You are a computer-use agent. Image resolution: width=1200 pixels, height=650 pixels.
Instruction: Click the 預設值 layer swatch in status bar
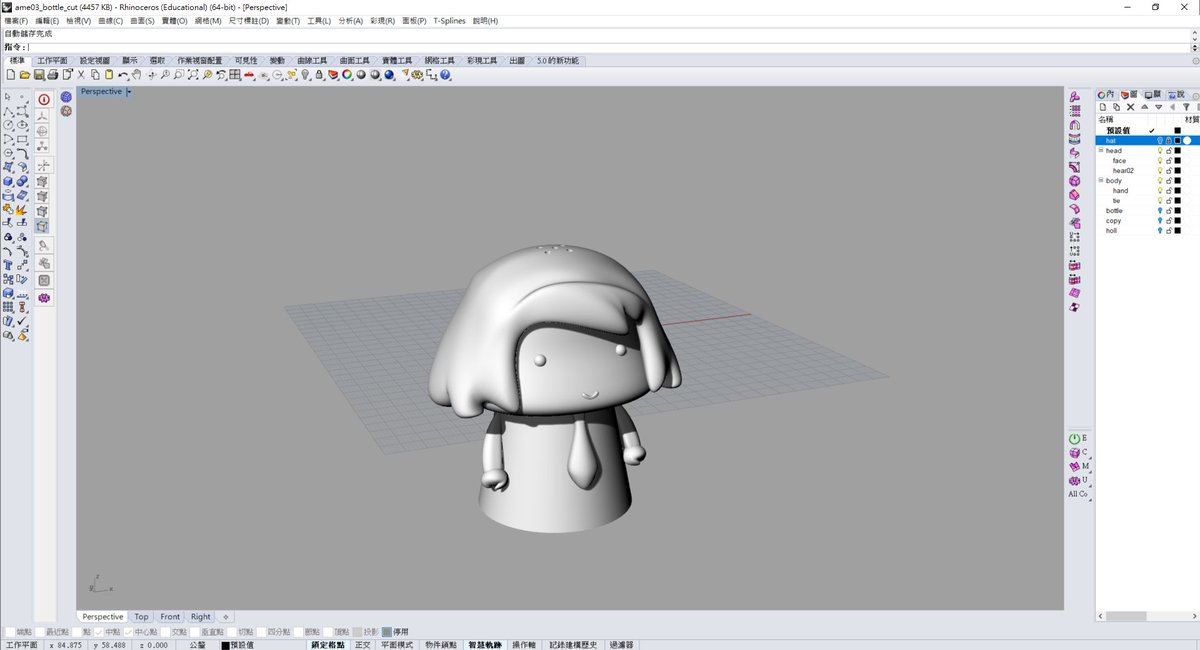(225, 645)
